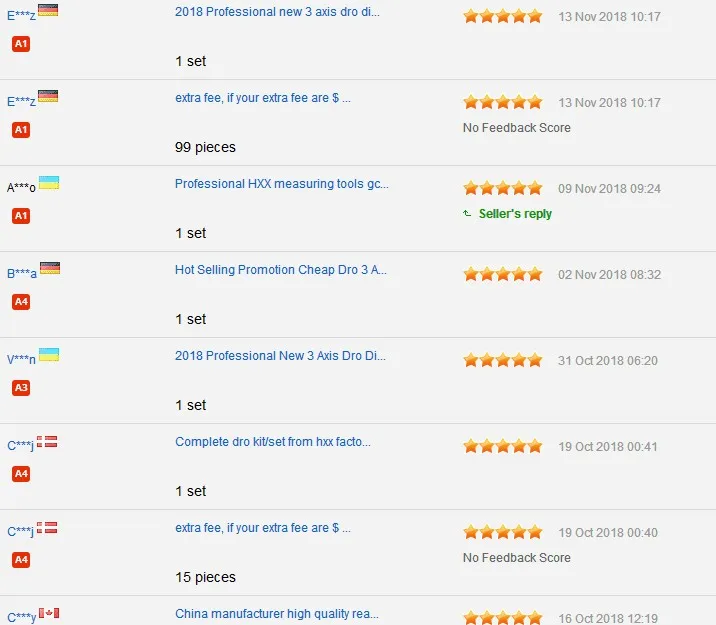Open 'Professional HXX measuring tools' product link
716x625 pixels.
(x=282, y=184)
